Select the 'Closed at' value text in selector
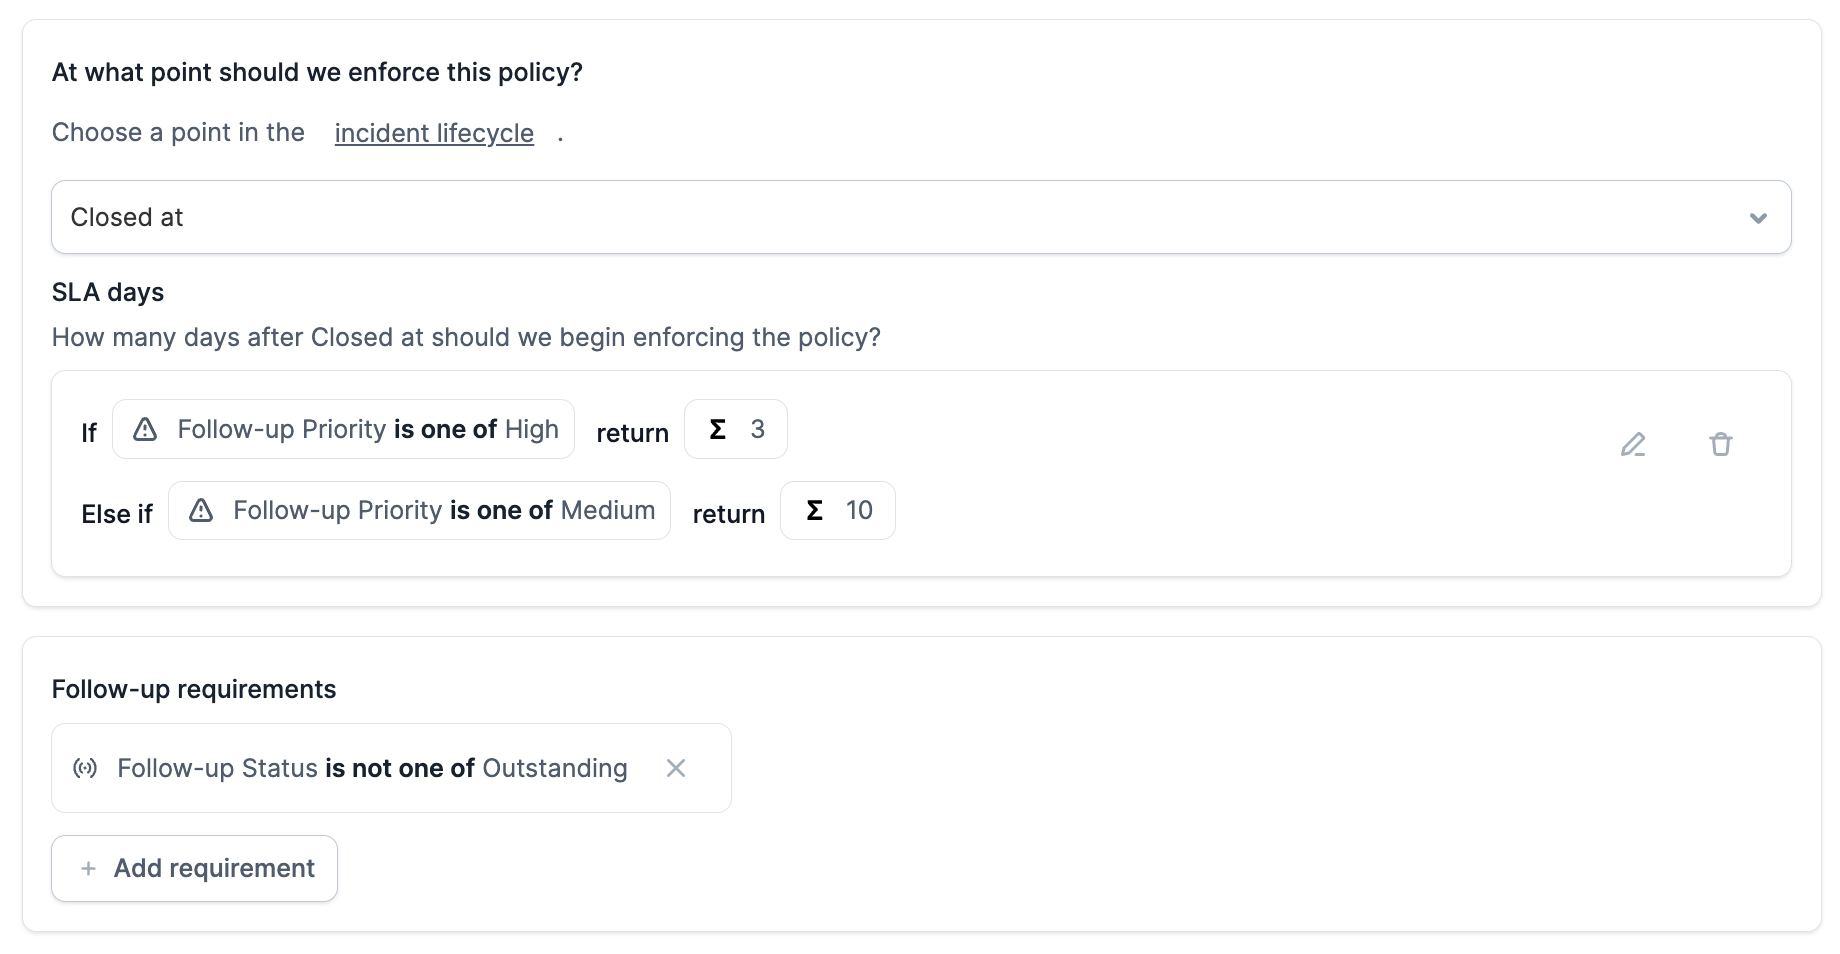Screen dimensions: 1840x954 coord(127,218)
